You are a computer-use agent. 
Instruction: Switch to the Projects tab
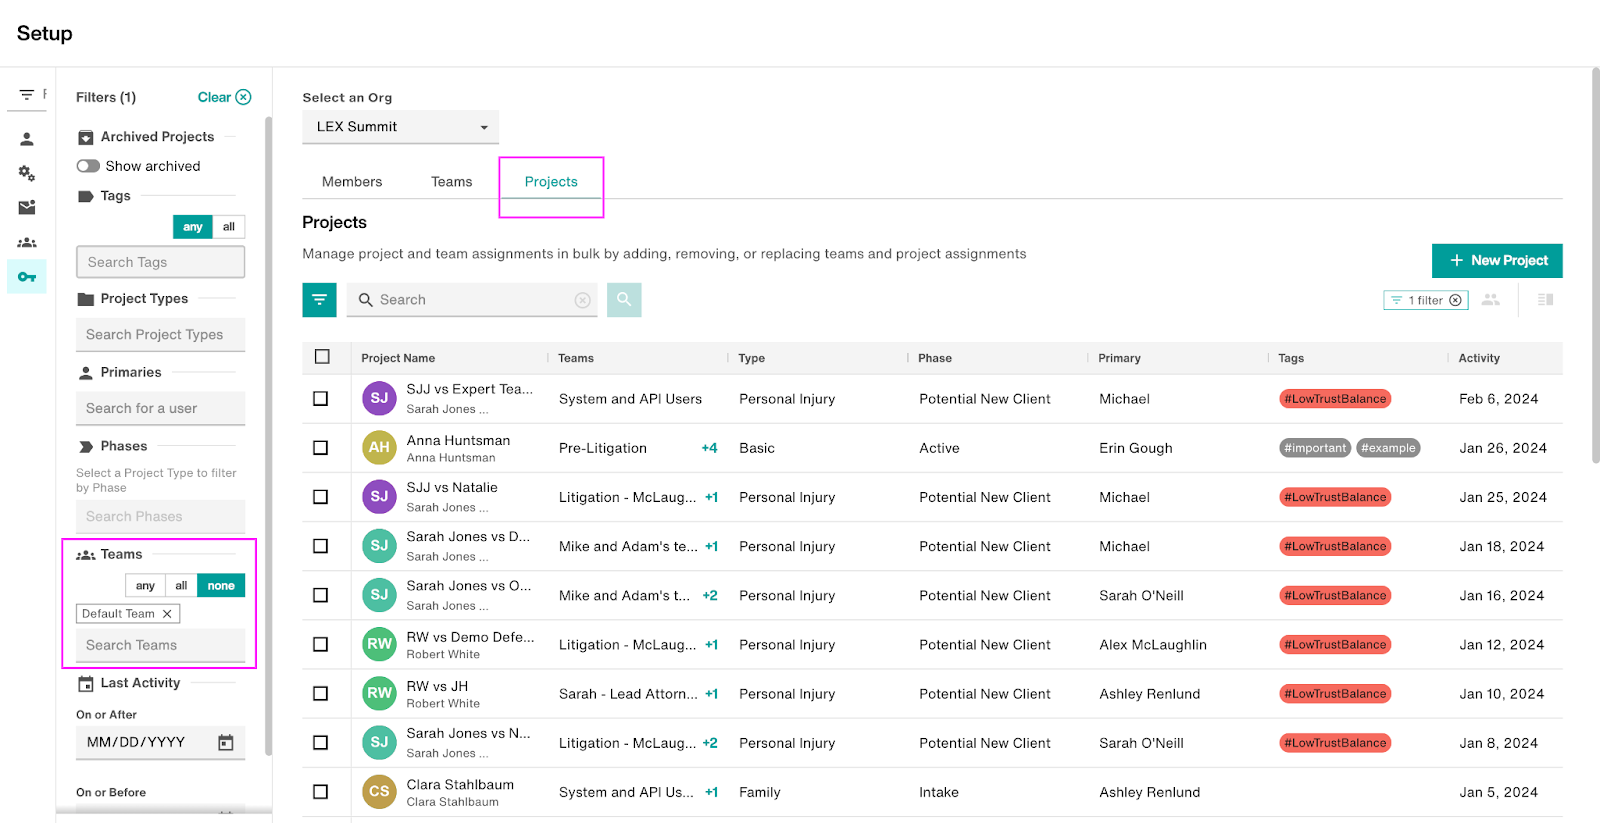[x=551, y=182]
